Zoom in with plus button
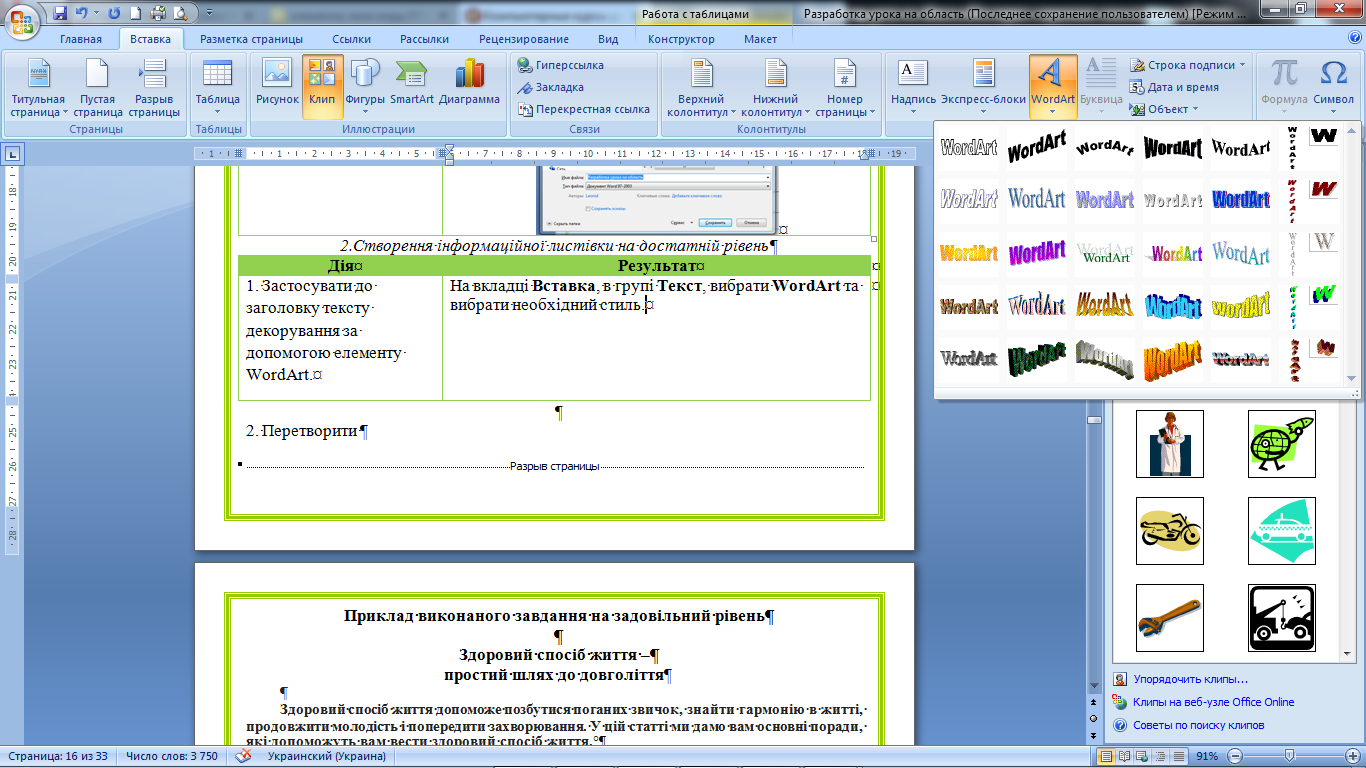Viewport: 1366px width, 768px height. click(x=1351, y=756)
